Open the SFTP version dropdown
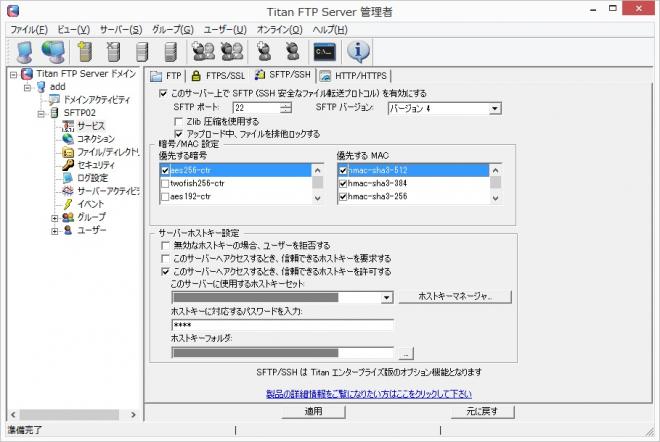The height and width of the screenshot is (442, 660). (x=495, y=109)
